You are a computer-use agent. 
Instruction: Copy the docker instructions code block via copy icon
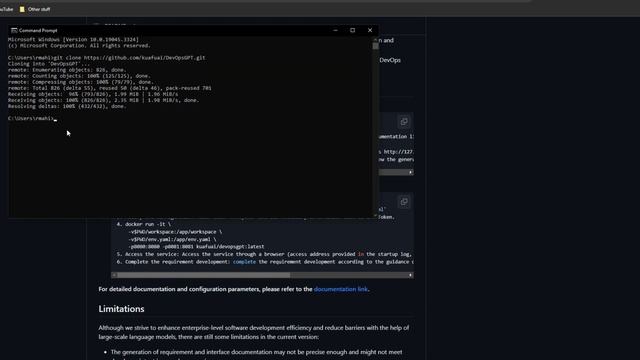[x=404, y=202]
